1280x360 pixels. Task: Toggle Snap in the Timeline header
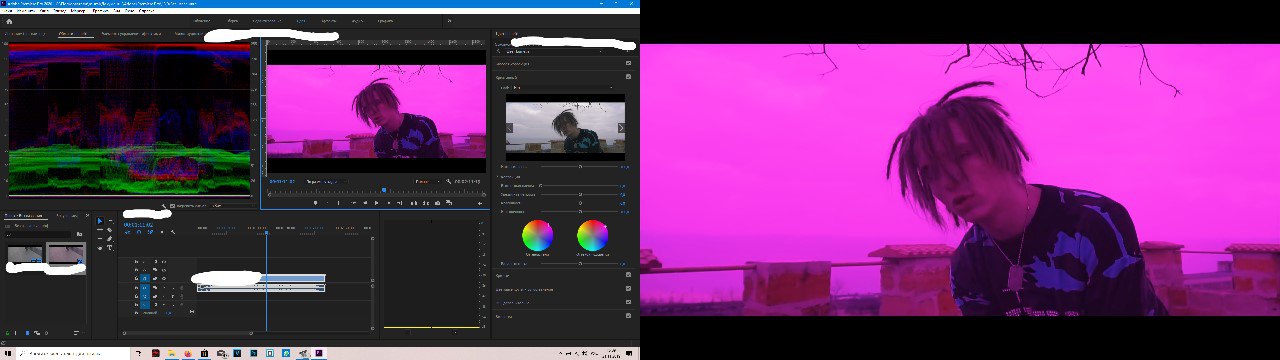(139, 232)
